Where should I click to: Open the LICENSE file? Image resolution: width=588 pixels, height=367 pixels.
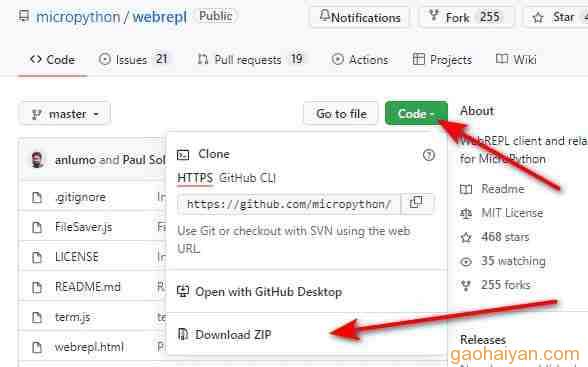point(77,257)
